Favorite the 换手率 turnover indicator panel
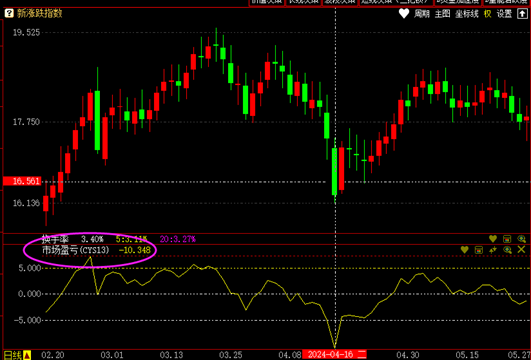Screen dimensions: 531x360 click(493, 239)
